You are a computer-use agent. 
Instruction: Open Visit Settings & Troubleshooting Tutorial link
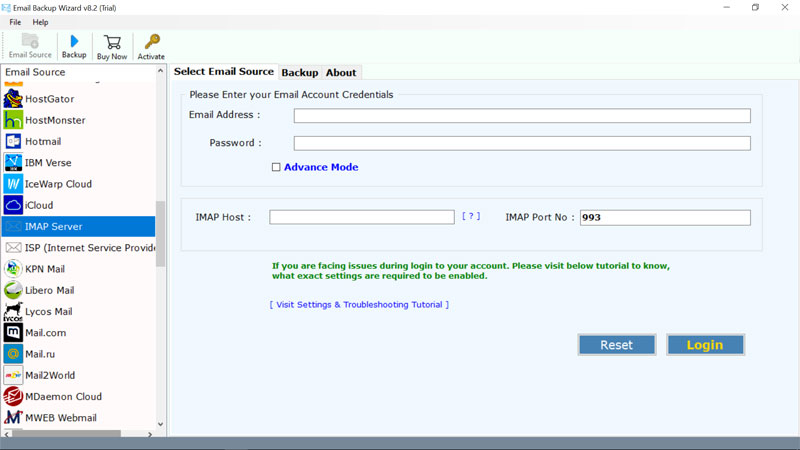pos(359,305)
